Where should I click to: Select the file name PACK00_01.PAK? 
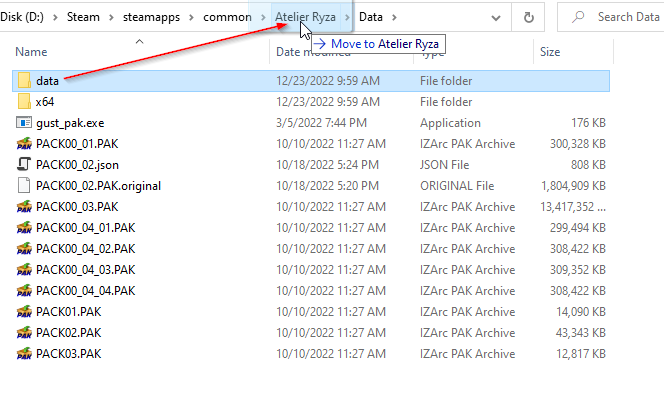[x=77, y=144]
